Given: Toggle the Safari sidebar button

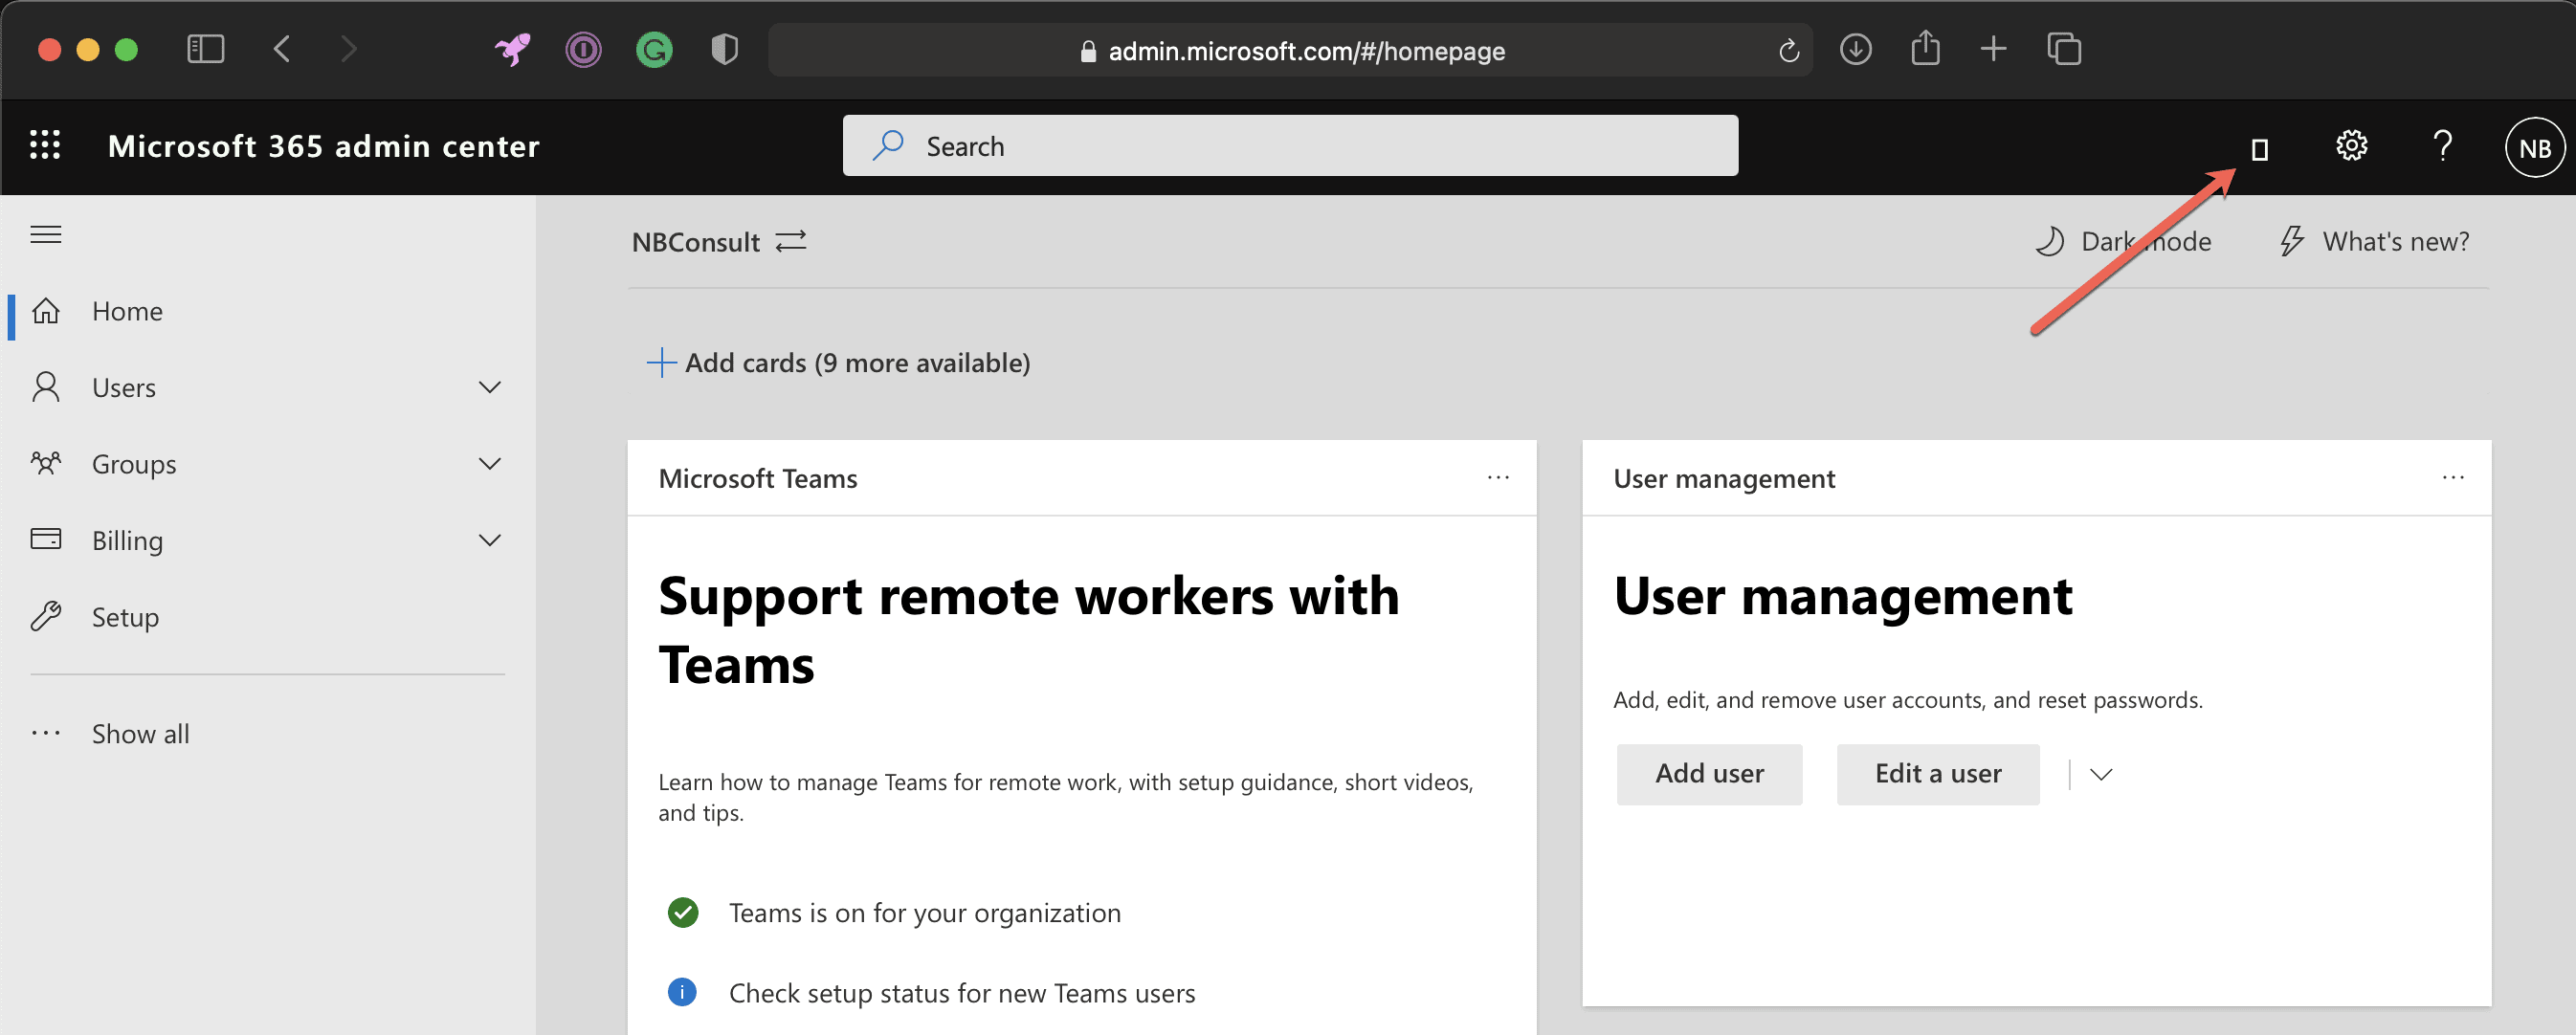Looking at the screenshot, I should pos(206,49).
